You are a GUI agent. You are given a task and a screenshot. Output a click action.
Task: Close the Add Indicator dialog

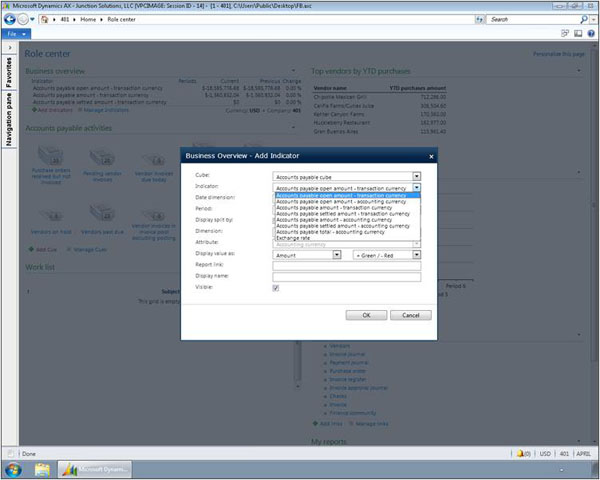(431, 157)
